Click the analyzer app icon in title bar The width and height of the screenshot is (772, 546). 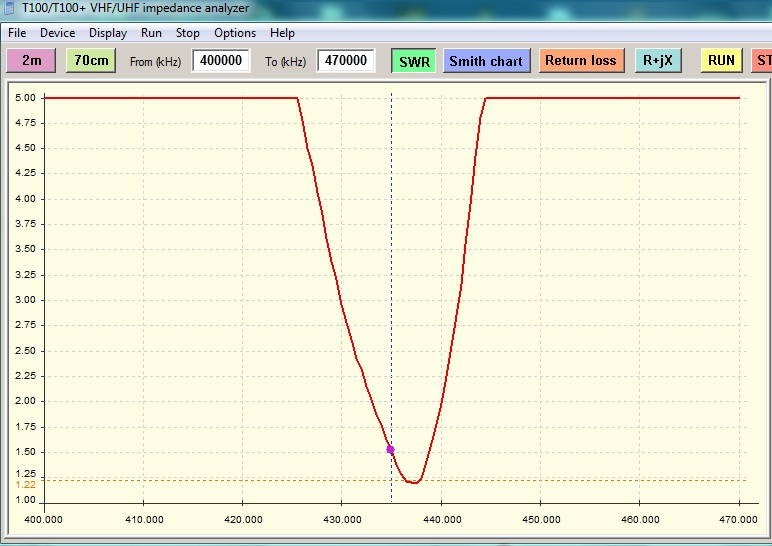point(9,8)
